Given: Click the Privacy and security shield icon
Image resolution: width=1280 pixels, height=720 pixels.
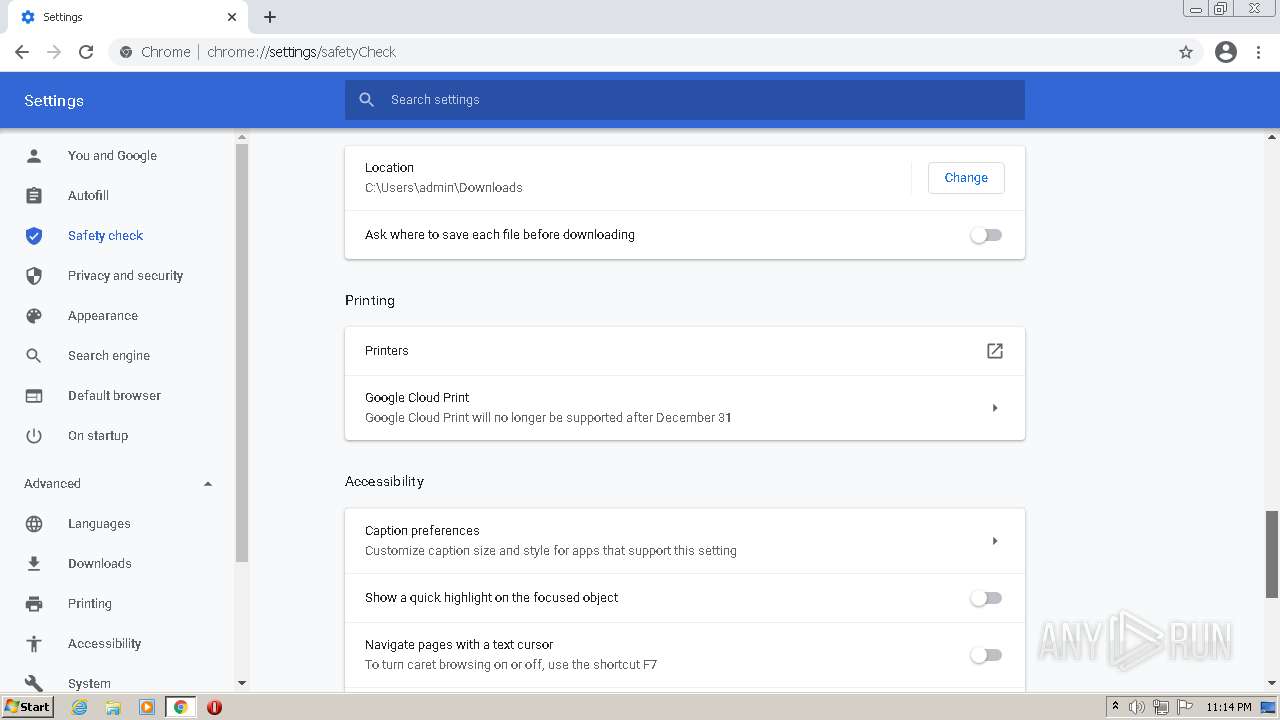Looking at the screenshot, I should pos(34,276).
